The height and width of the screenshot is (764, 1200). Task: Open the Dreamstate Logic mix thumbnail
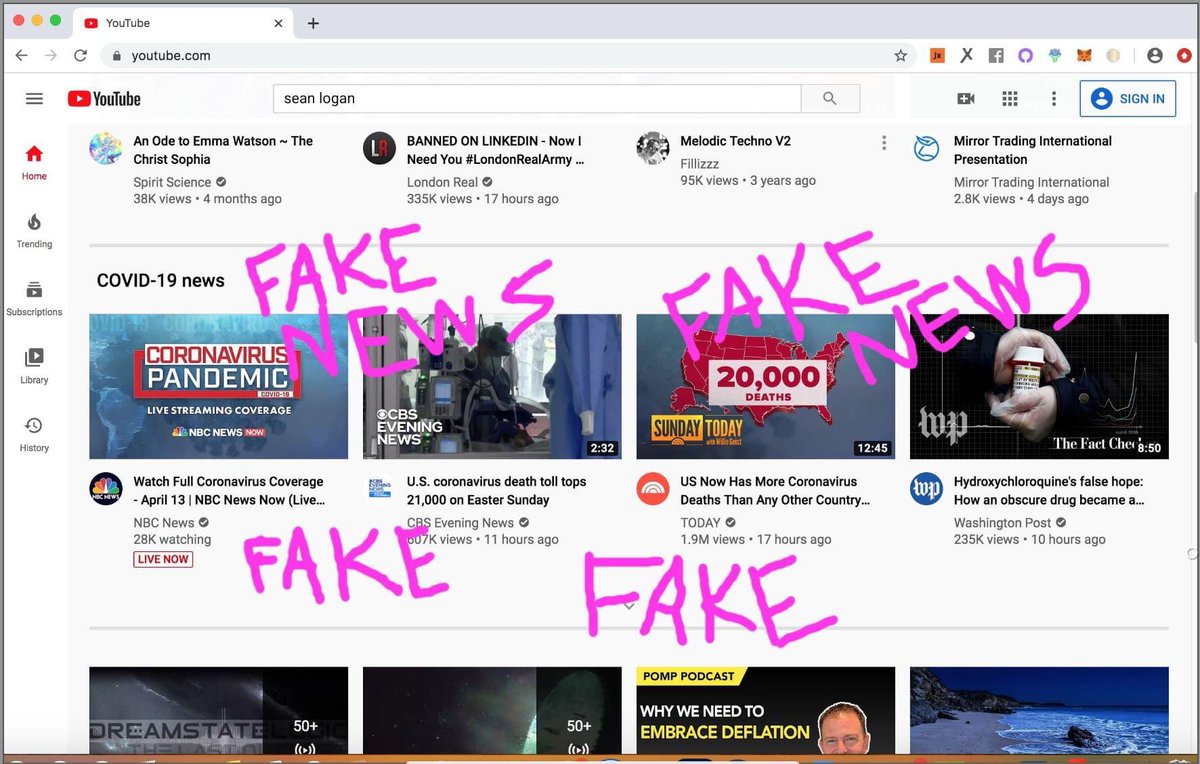pyautogui.click(x=218, y=710)
